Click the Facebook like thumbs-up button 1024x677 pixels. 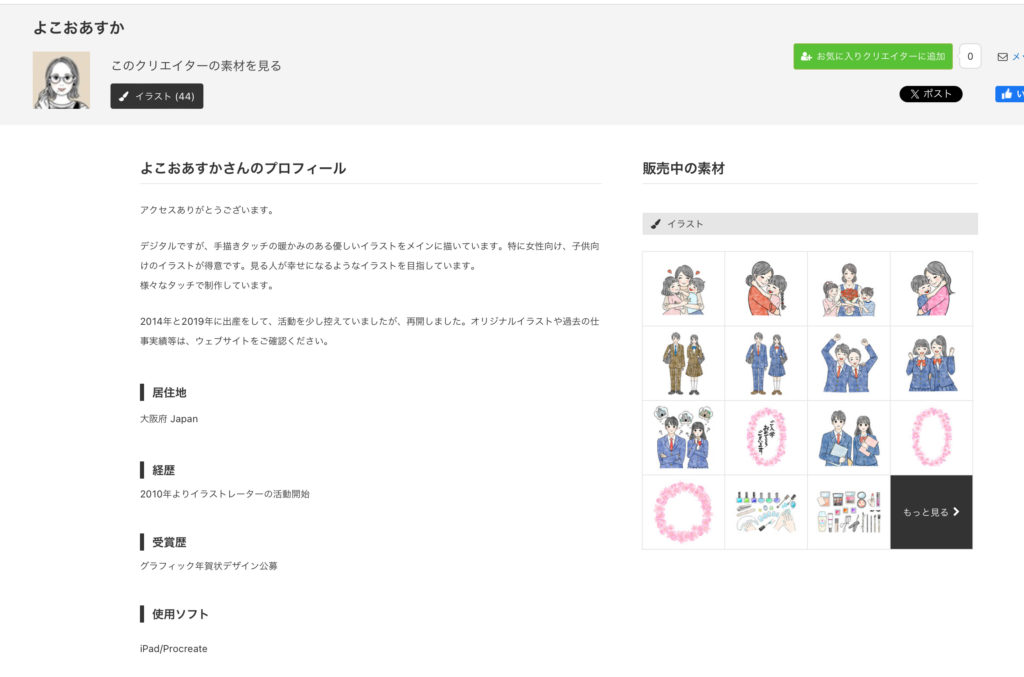tap(1008, 94)
